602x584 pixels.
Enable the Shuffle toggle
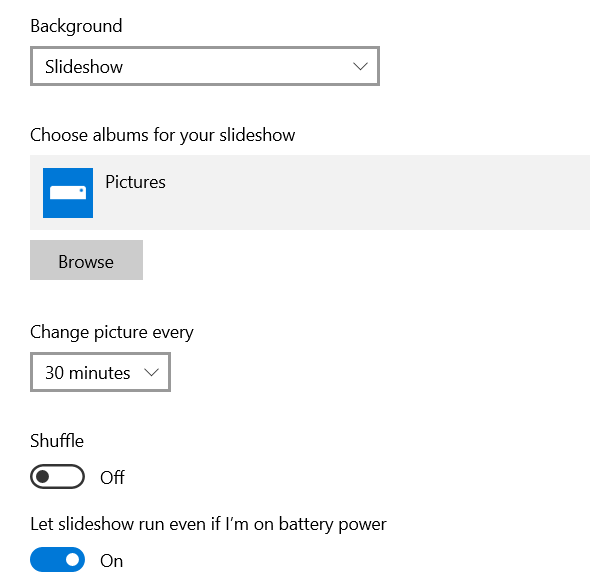(58, 476)
